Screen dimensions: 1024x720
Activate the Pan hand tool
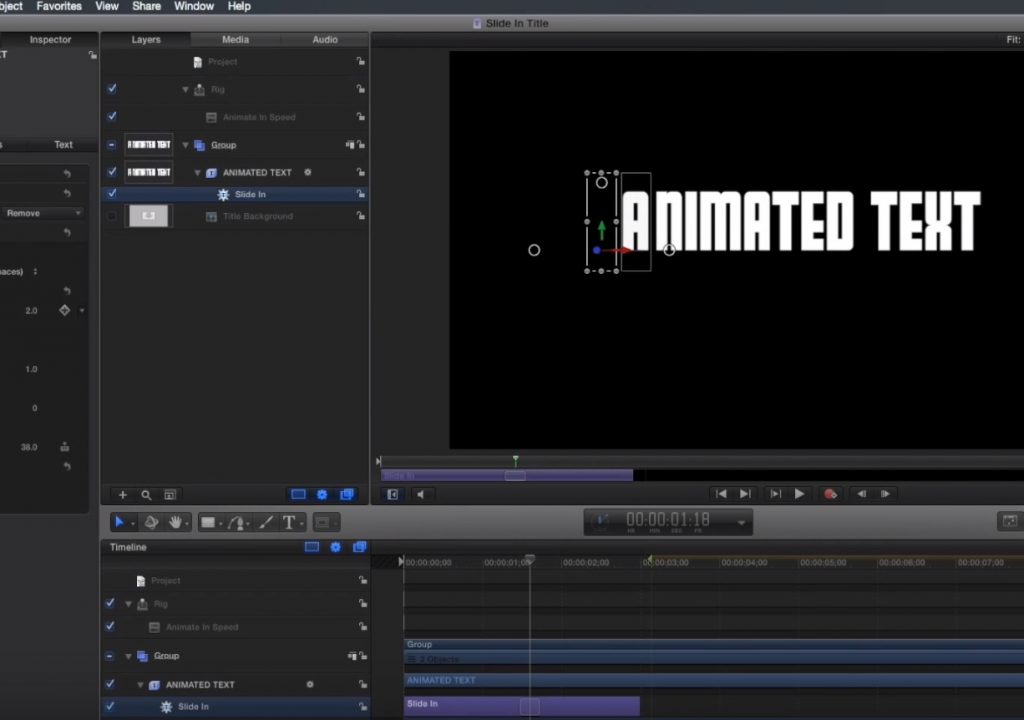175,522
